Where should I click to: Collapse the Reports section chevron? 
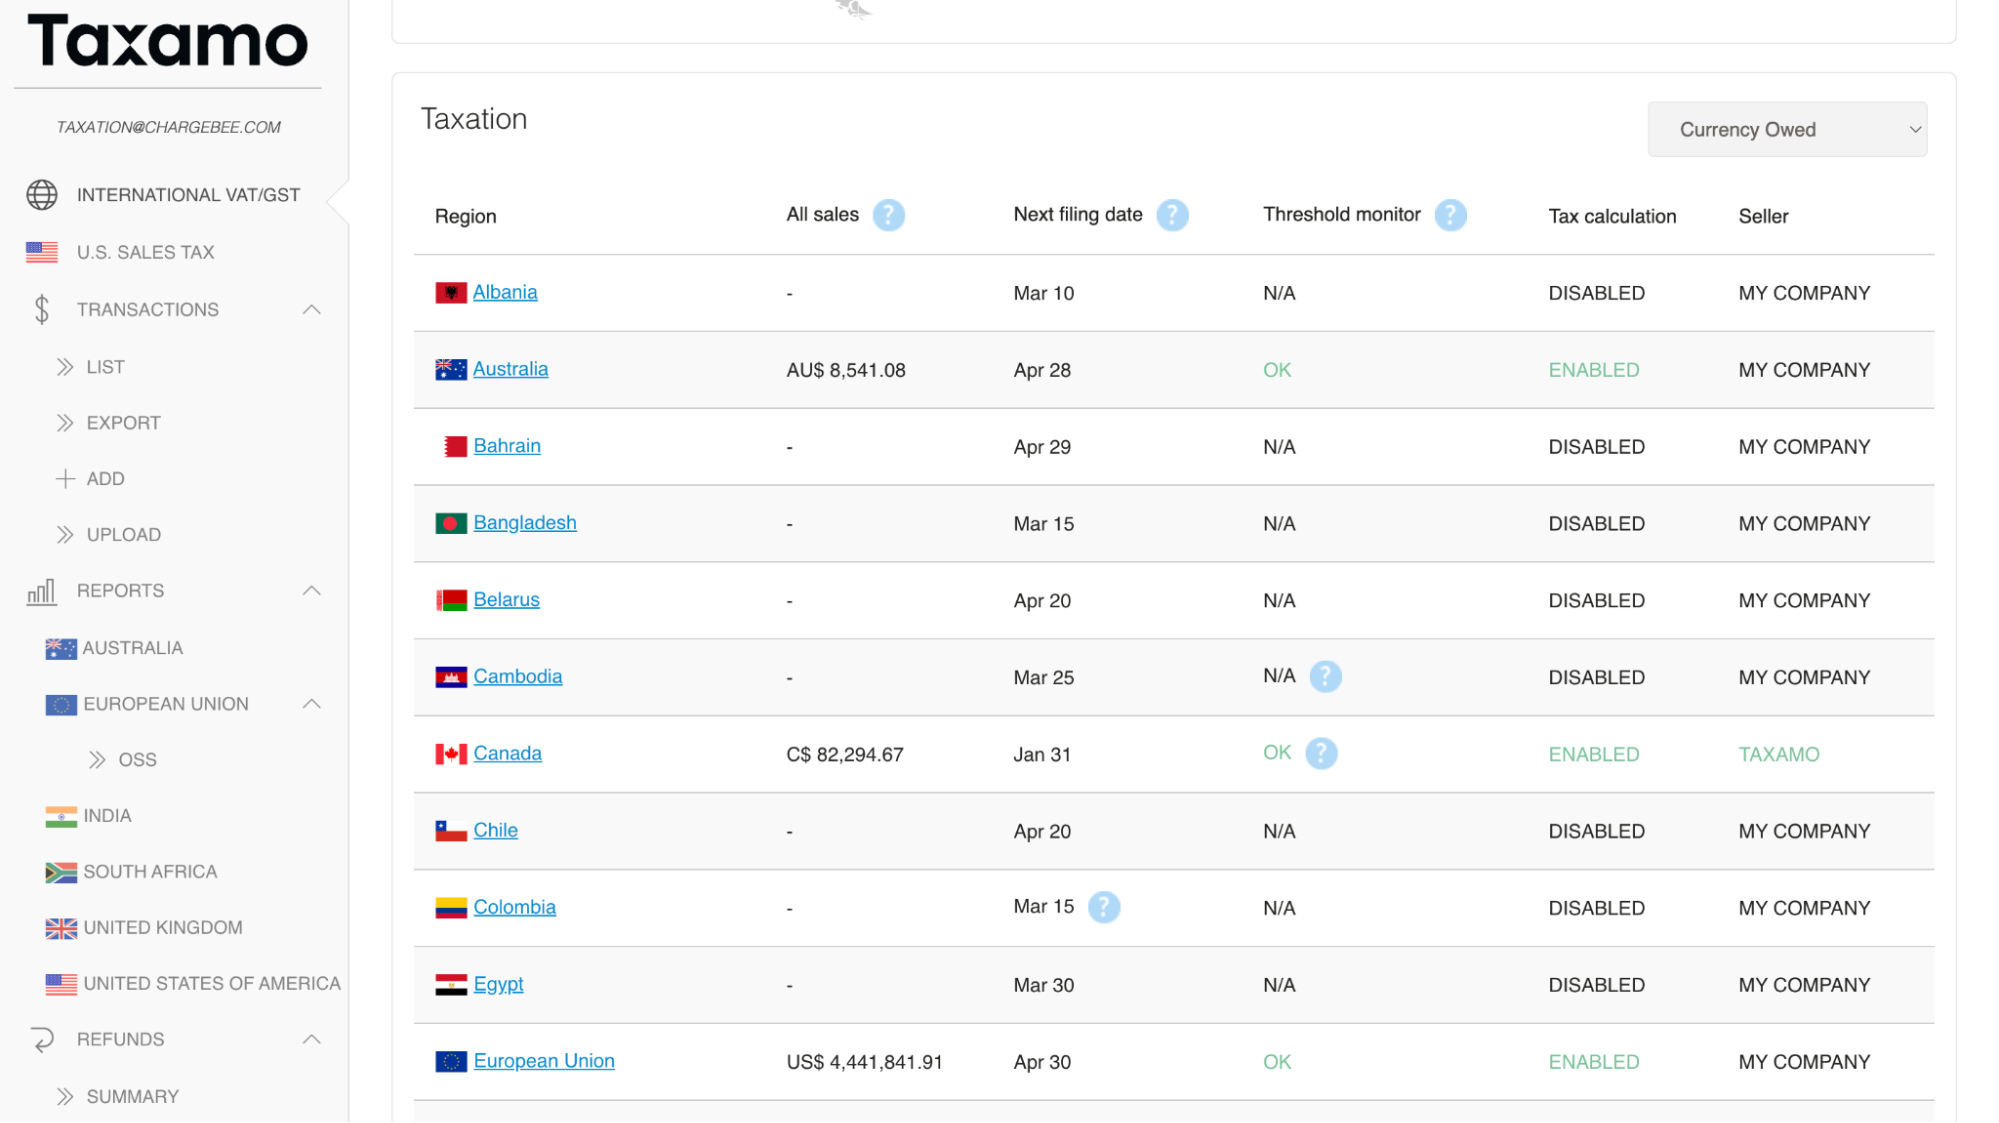312,591
